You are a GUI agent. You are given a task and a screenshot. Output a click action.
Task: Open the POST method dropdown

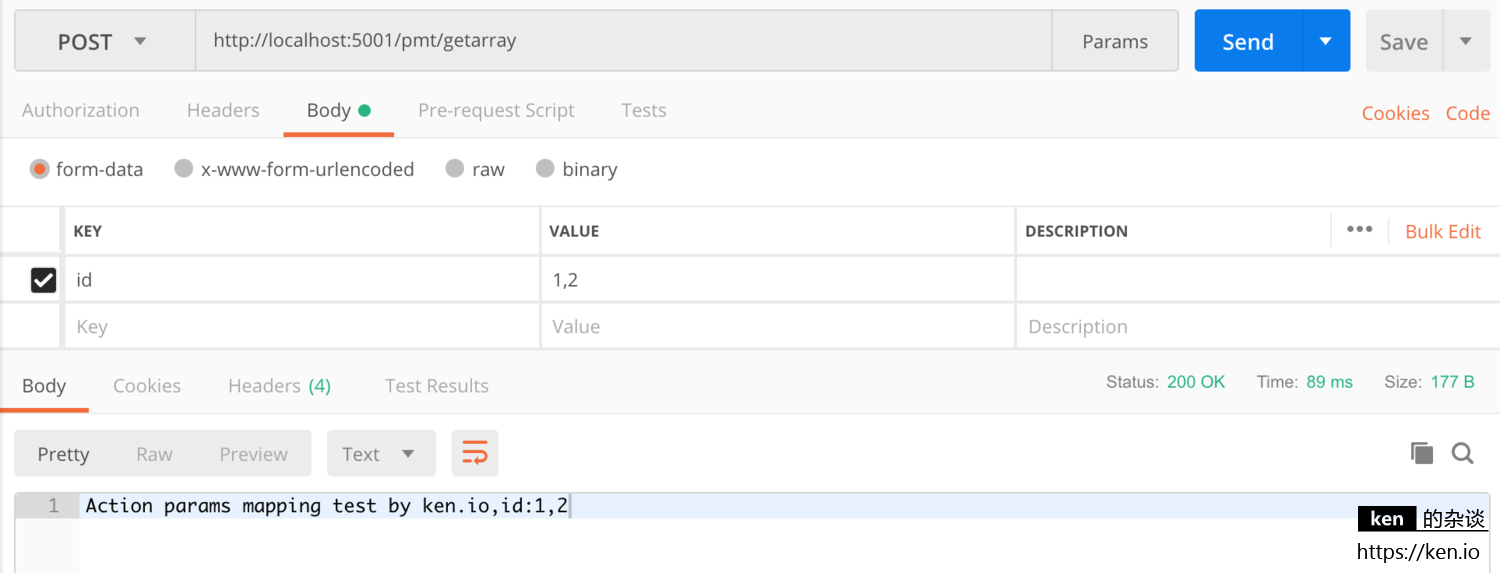[x=105, y=41]
